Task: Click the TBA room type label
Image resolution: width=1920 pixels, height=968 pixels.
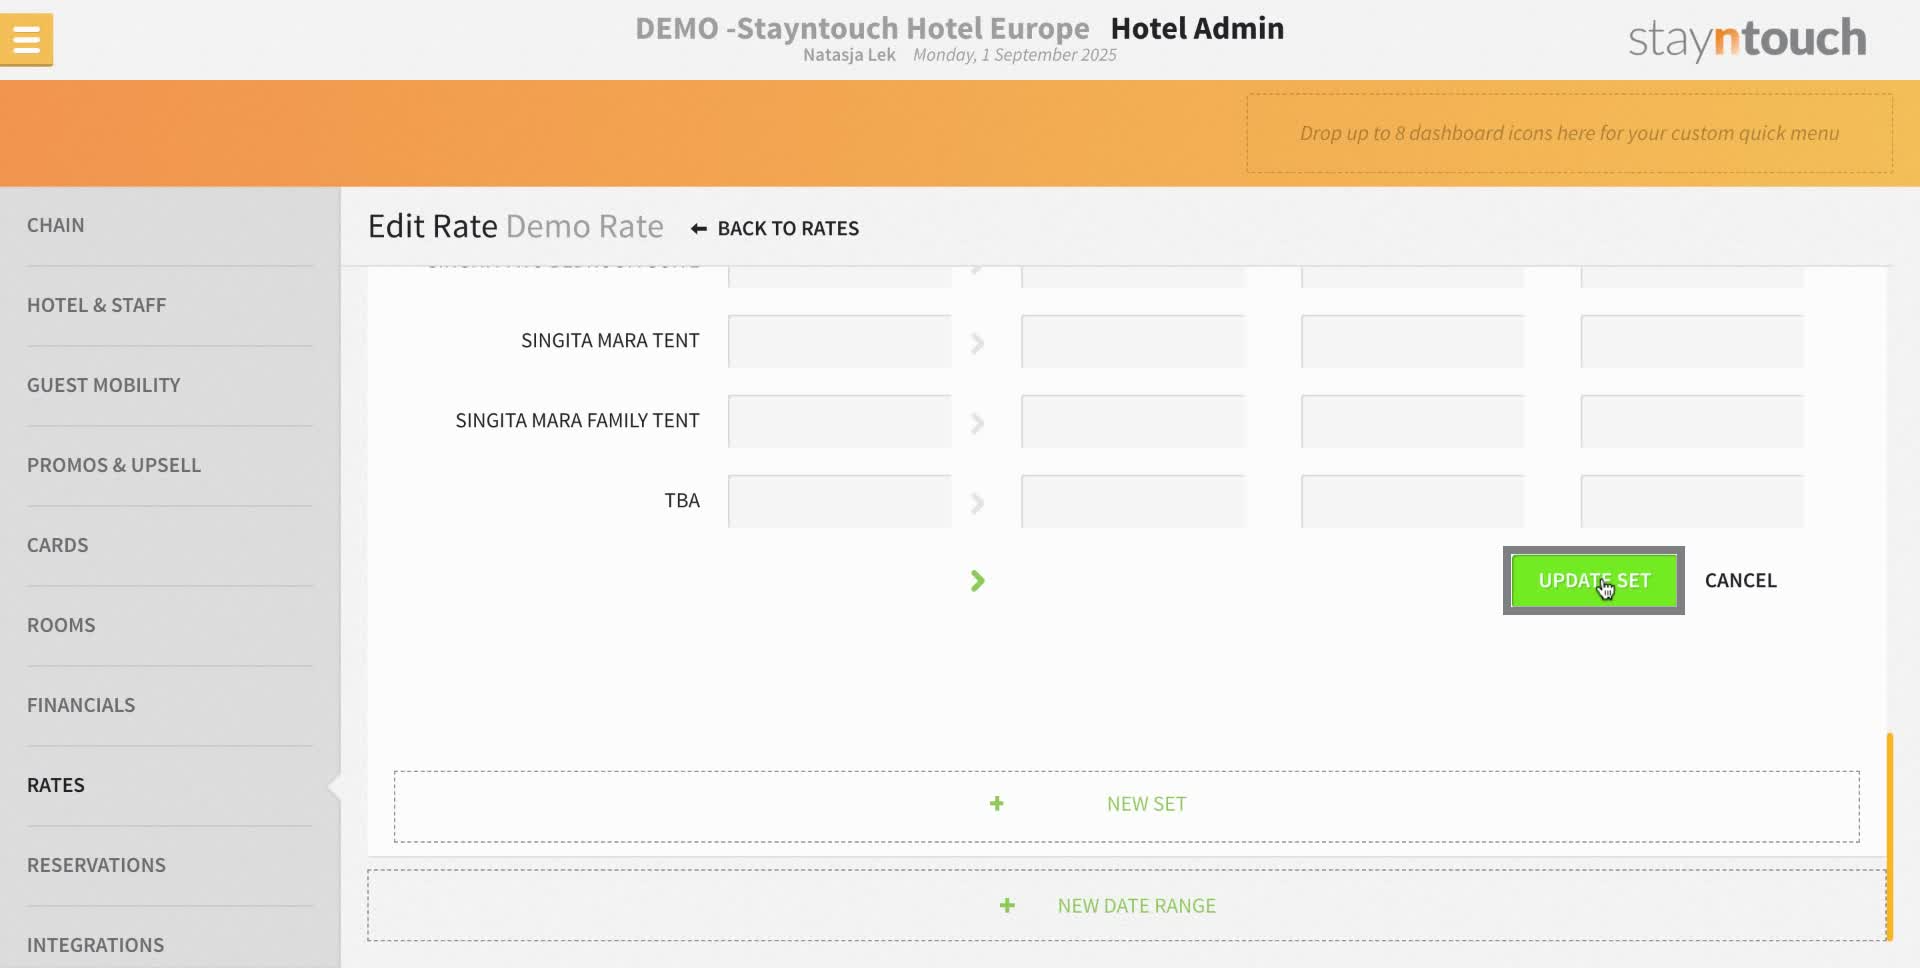Action: (682, 501)
